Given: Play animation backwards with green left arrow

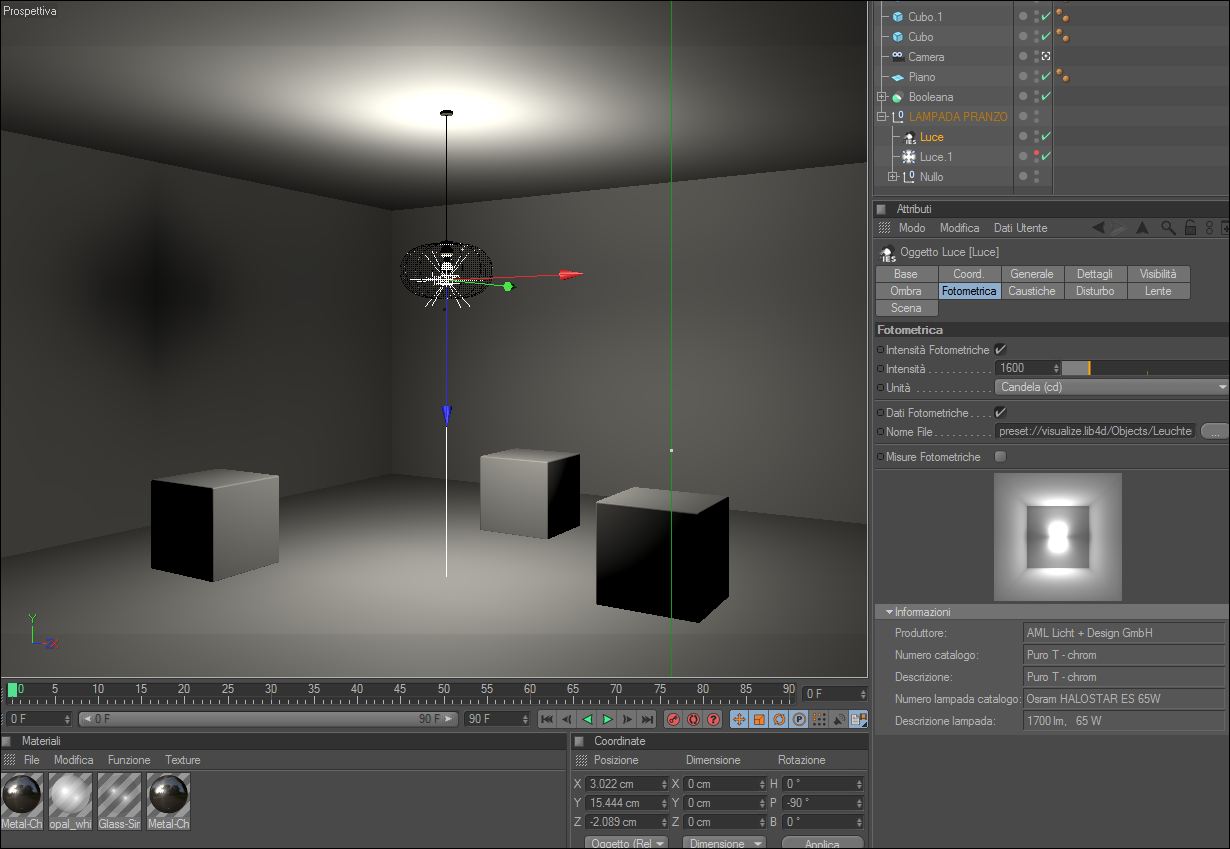Looking at the screenshot, I should coord(587,719).
